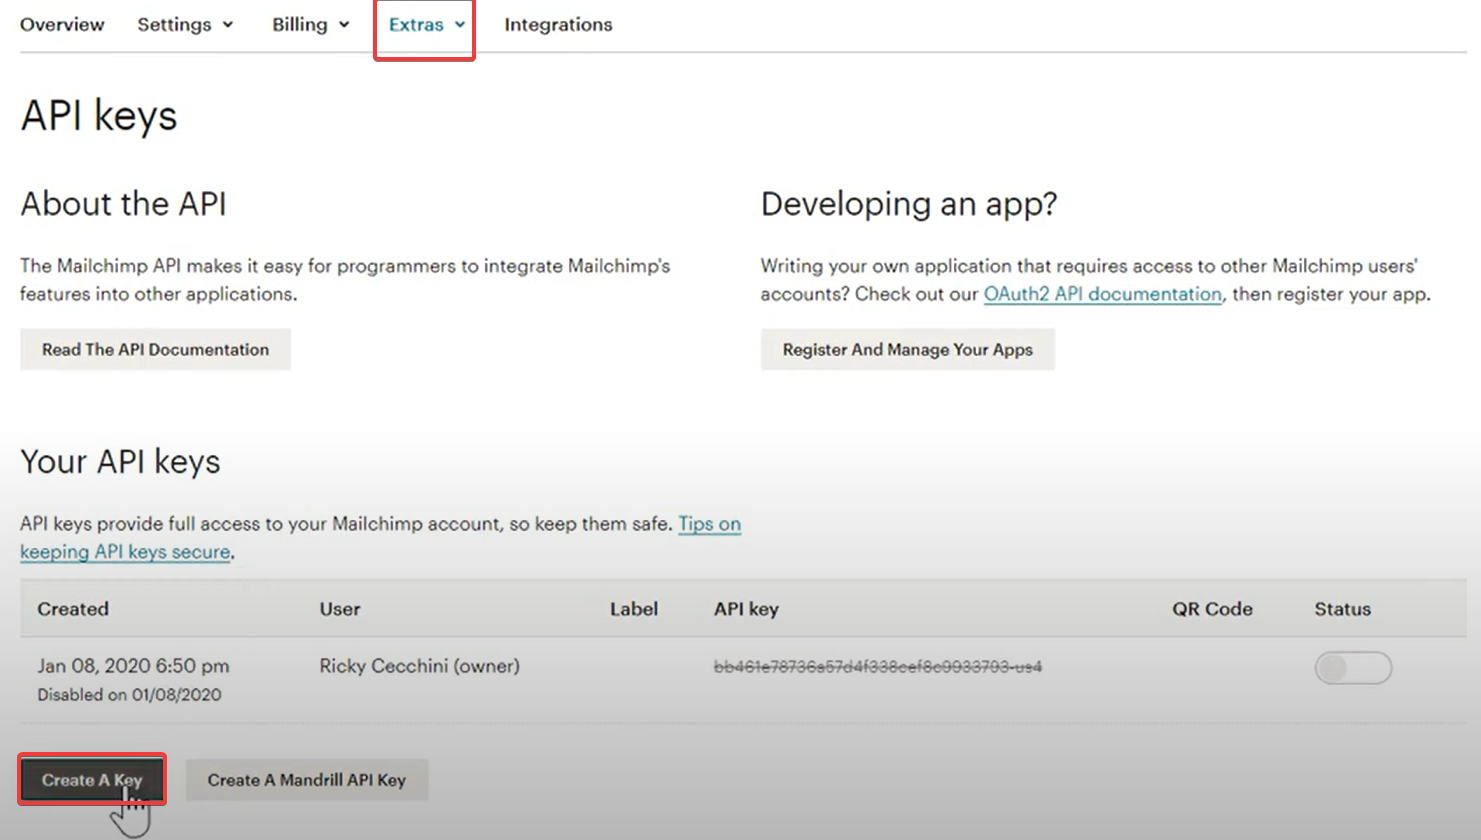The width and height of the screenshot is (1481, 840).
Task: Click the Your API keys heading
Action: pyautogui.click(x=120, y=462)
